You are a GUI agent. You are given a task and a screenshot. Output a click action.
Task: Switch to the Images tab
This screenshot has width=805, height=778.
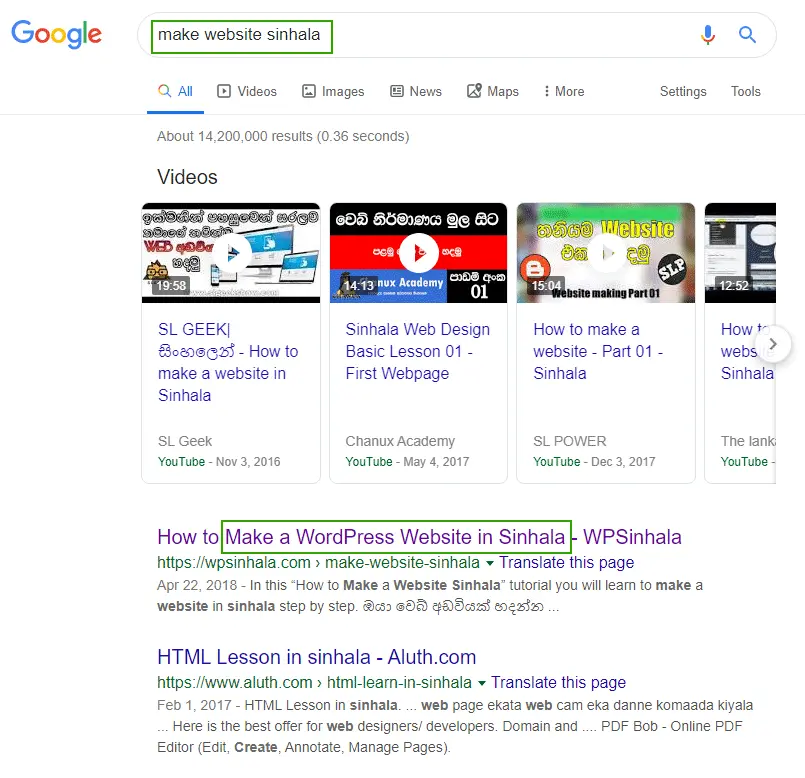pyautogui.click(x=333, y=91)
